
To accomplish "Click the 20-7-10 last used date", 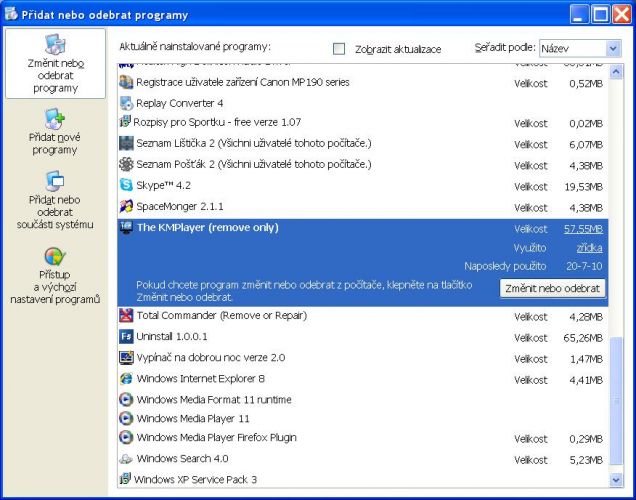I will point(584,266).
